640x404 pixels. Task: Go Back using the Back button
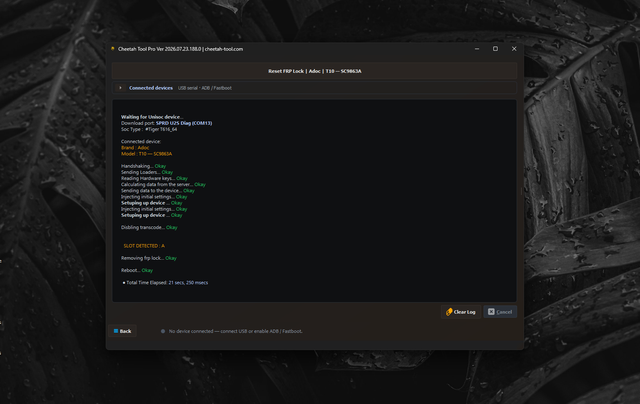[122, 331]
